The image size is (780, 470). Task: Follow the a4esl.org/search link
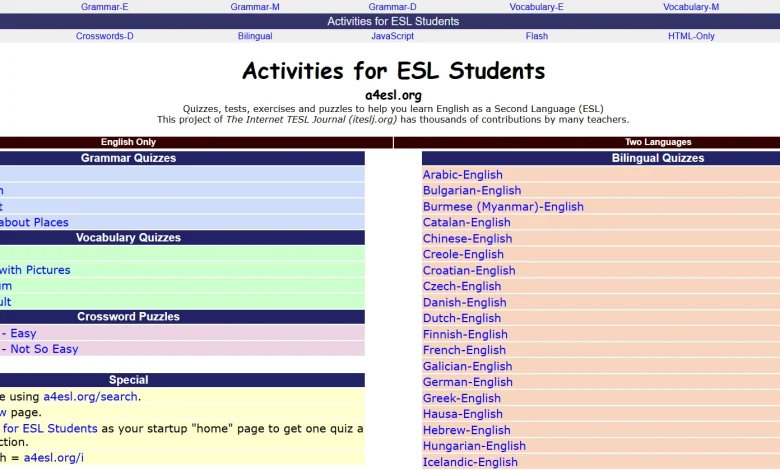[90, 396]
